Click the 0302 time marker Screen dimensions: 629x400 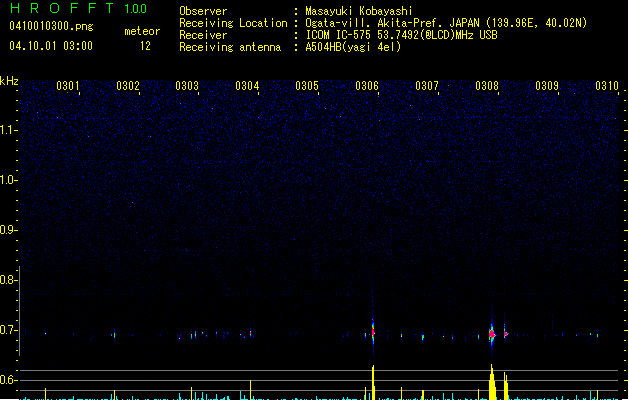[128, 85]
